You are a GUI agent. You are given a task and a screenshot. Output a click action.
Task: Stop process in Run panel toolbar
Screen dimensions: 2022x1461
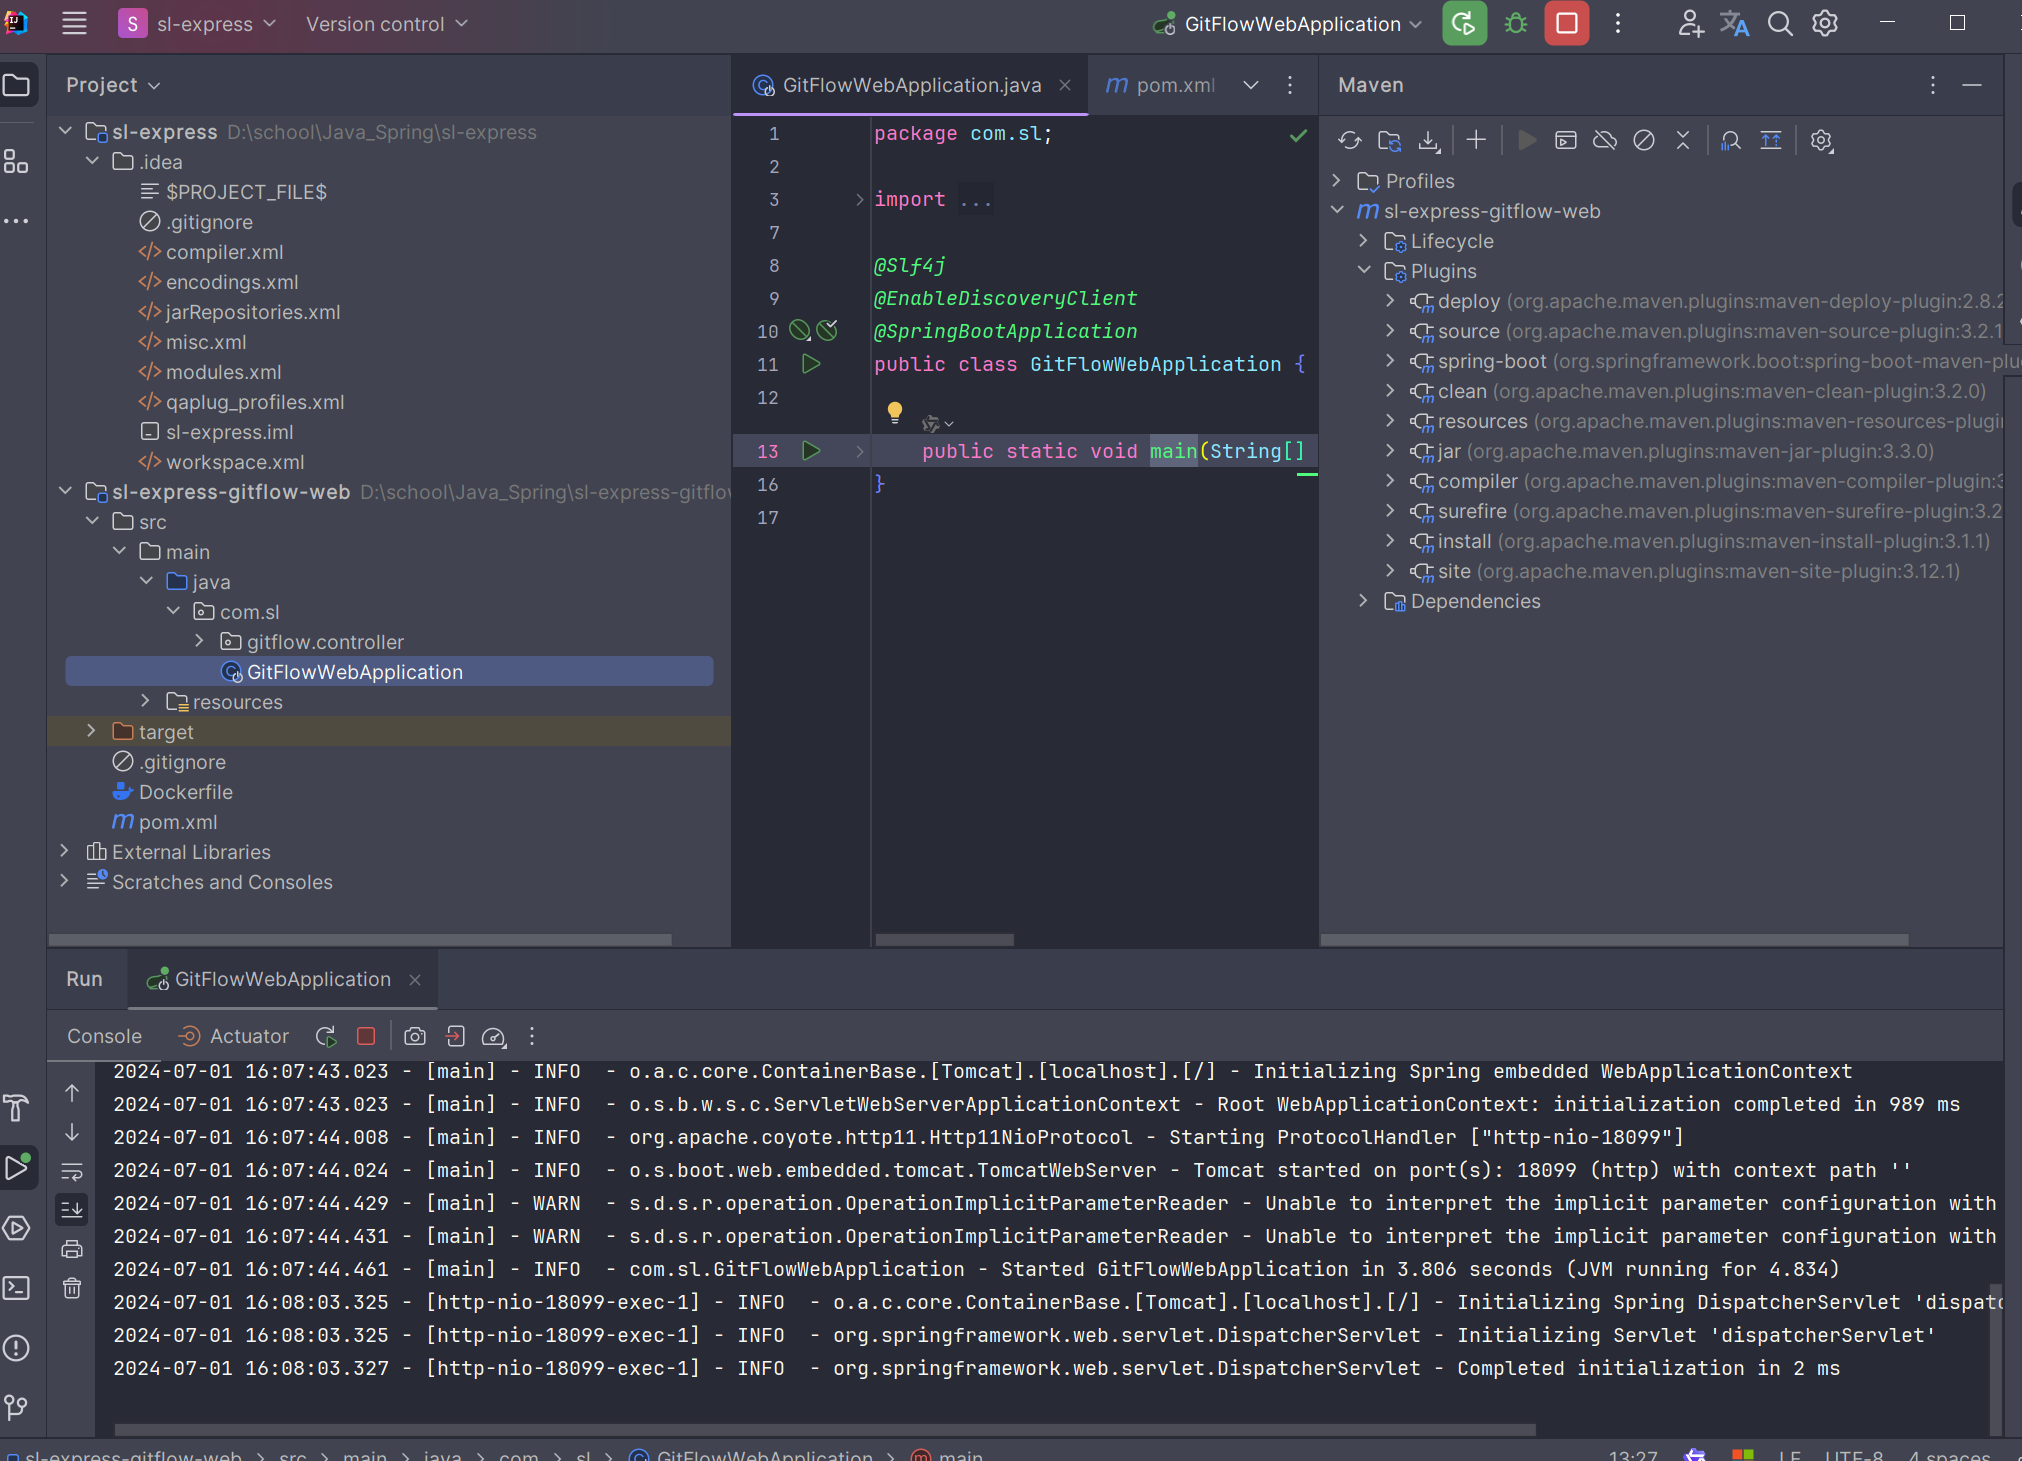(366, 1037)
